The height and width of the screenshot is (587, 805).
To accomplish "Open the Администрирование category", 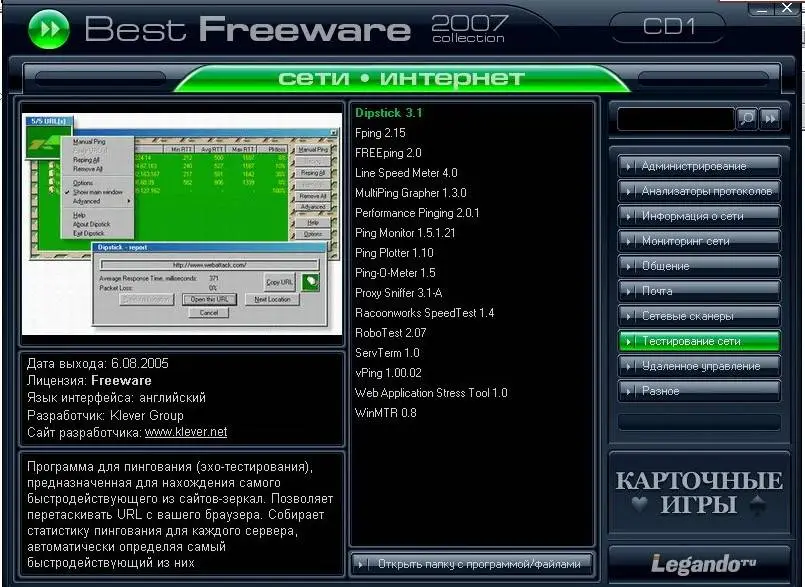I will click(x=699, y=166).
